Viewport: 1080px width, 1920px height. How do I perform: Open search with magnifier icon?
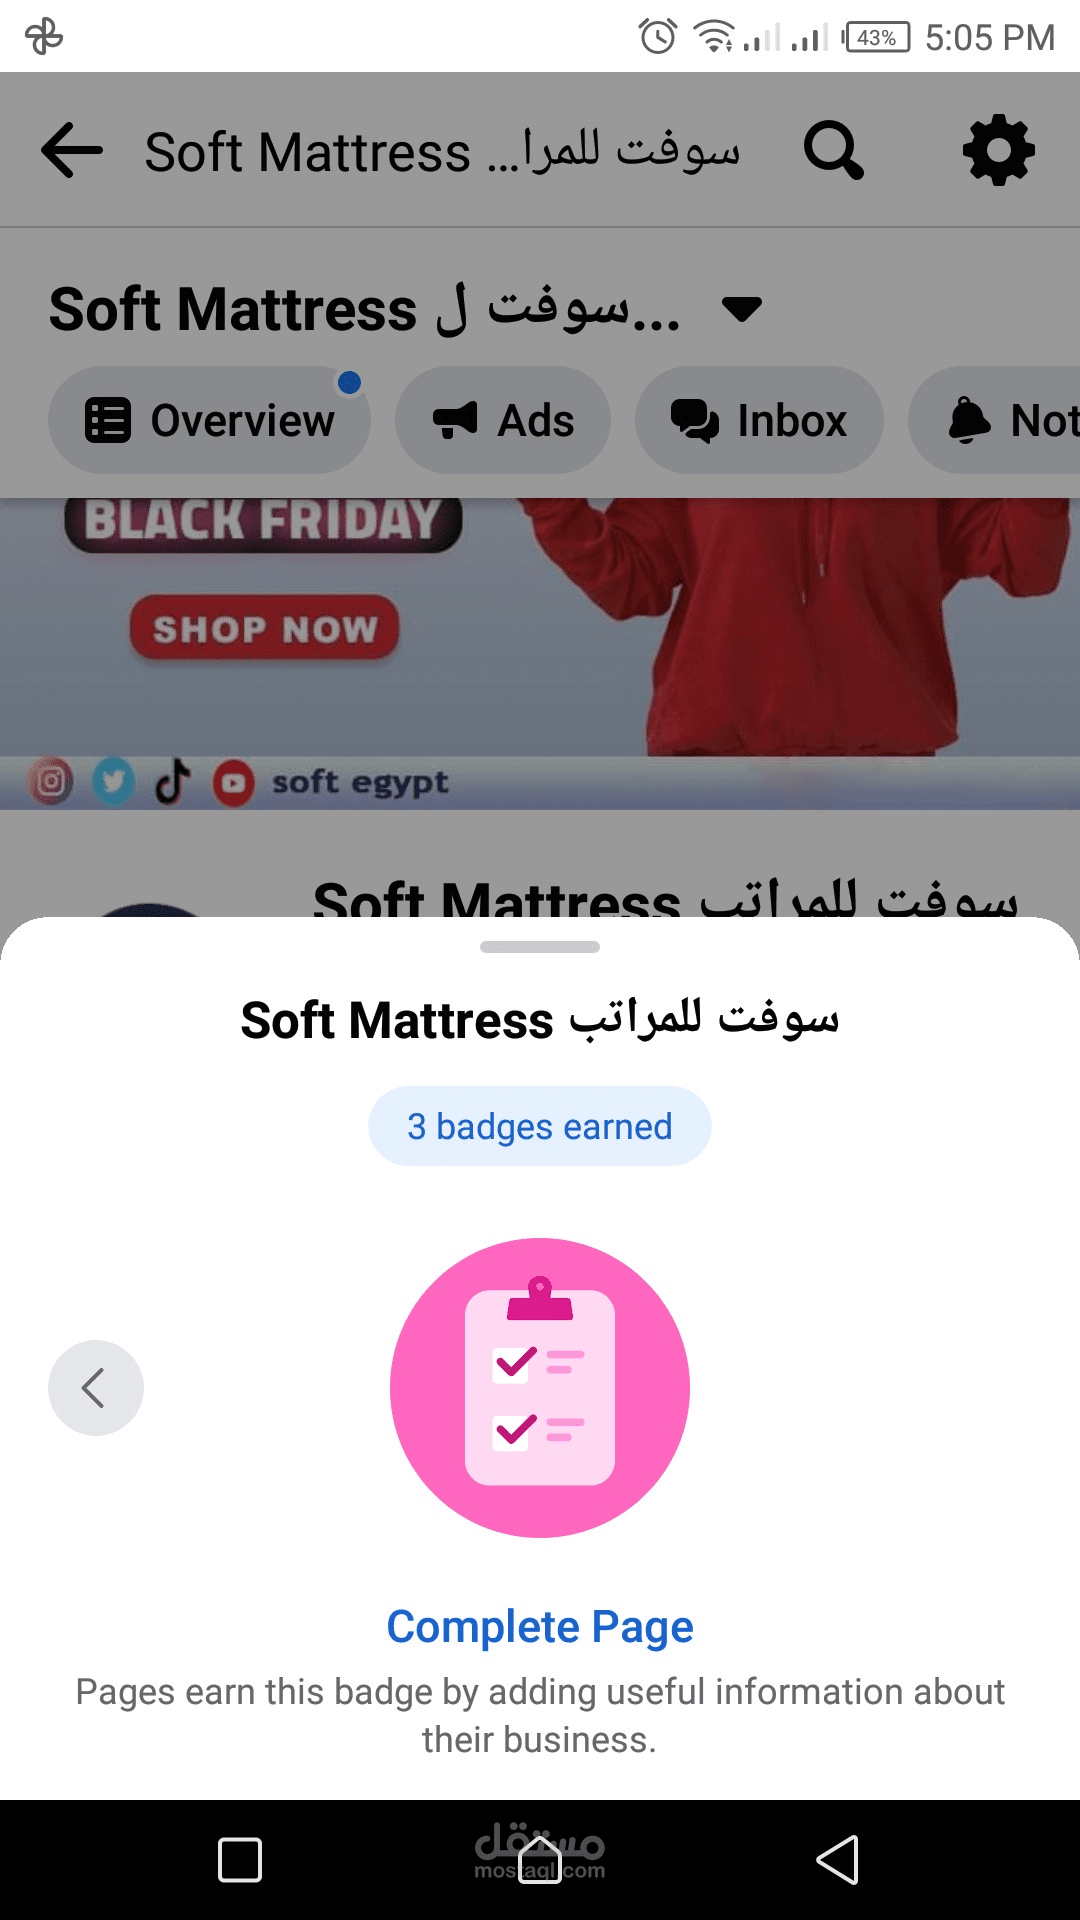tap(834, 150)
